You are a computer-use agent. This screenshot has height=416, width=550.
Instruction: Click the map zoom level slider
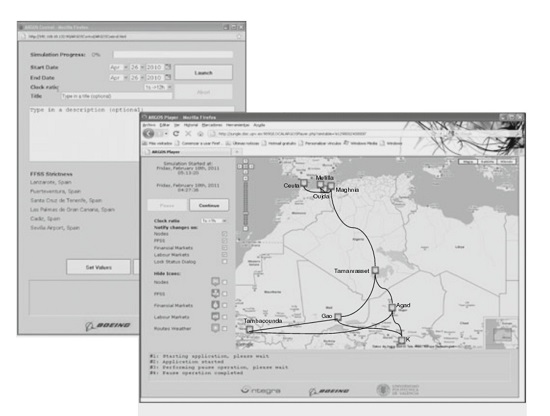[246, 203]
